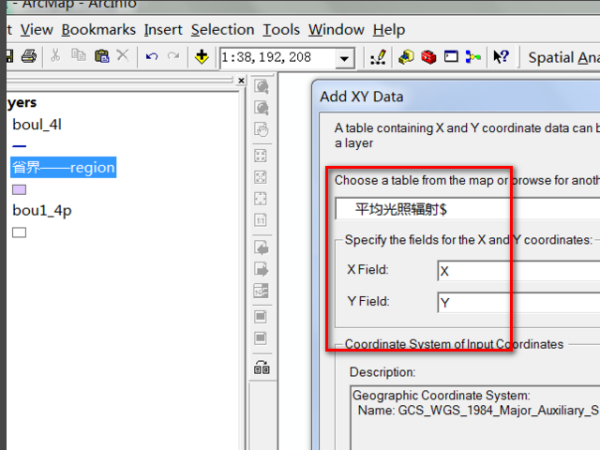Expand the map scale dropdown arrow
Screen dimensions: 600x450
pyautogui.click(x=345, y=59)
